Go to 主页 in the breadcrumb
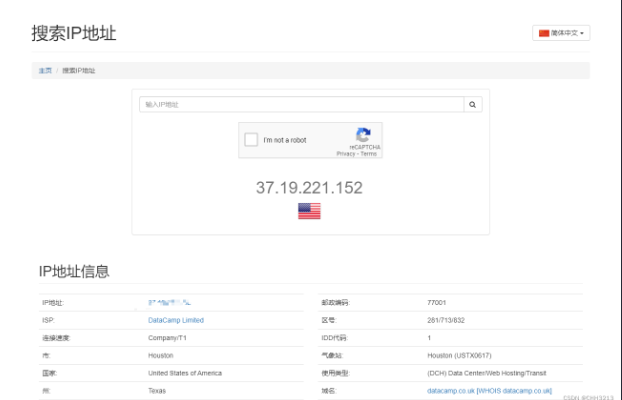Viewport: 622px width, 400px height. pos(45,71)
